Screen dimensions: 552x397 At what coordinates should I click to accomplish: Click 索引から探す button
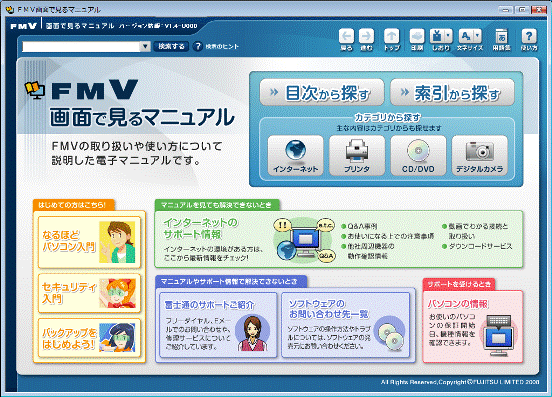[x=452, y=92]
